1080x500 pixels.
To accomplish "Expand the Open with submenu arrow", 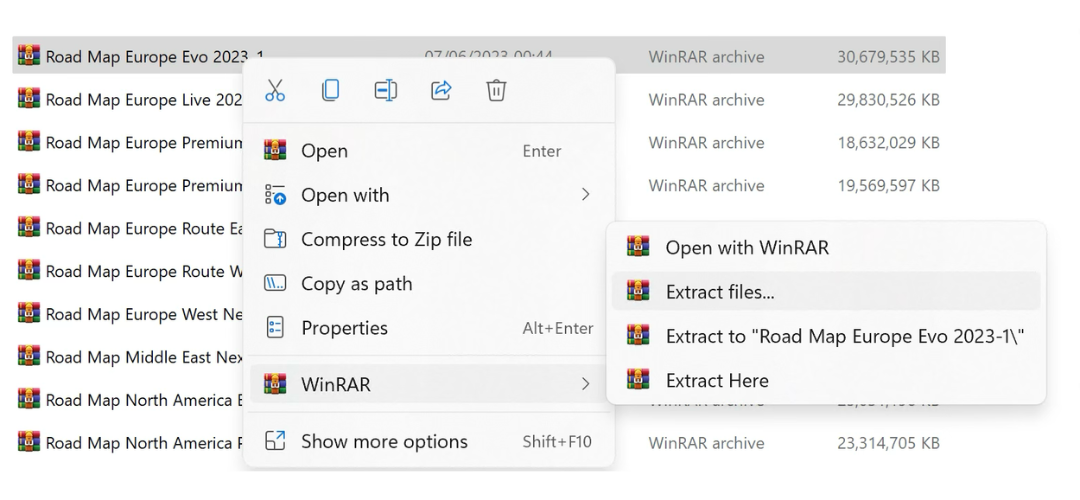I will pyautogui.click(x=586, y=195).
